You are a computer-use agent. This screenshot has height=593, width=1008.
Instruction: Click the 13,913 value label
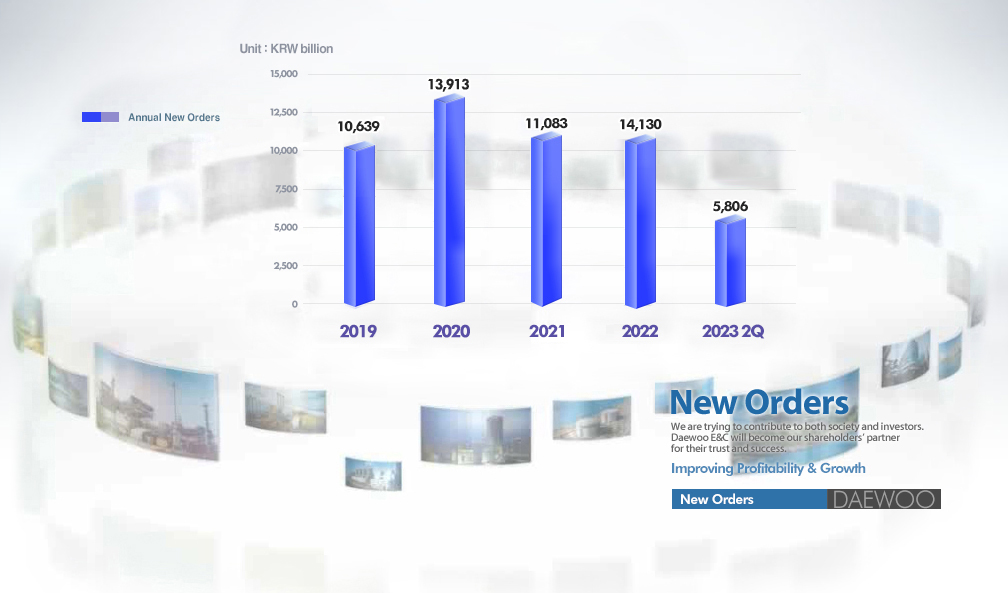(x=448, y=84)
